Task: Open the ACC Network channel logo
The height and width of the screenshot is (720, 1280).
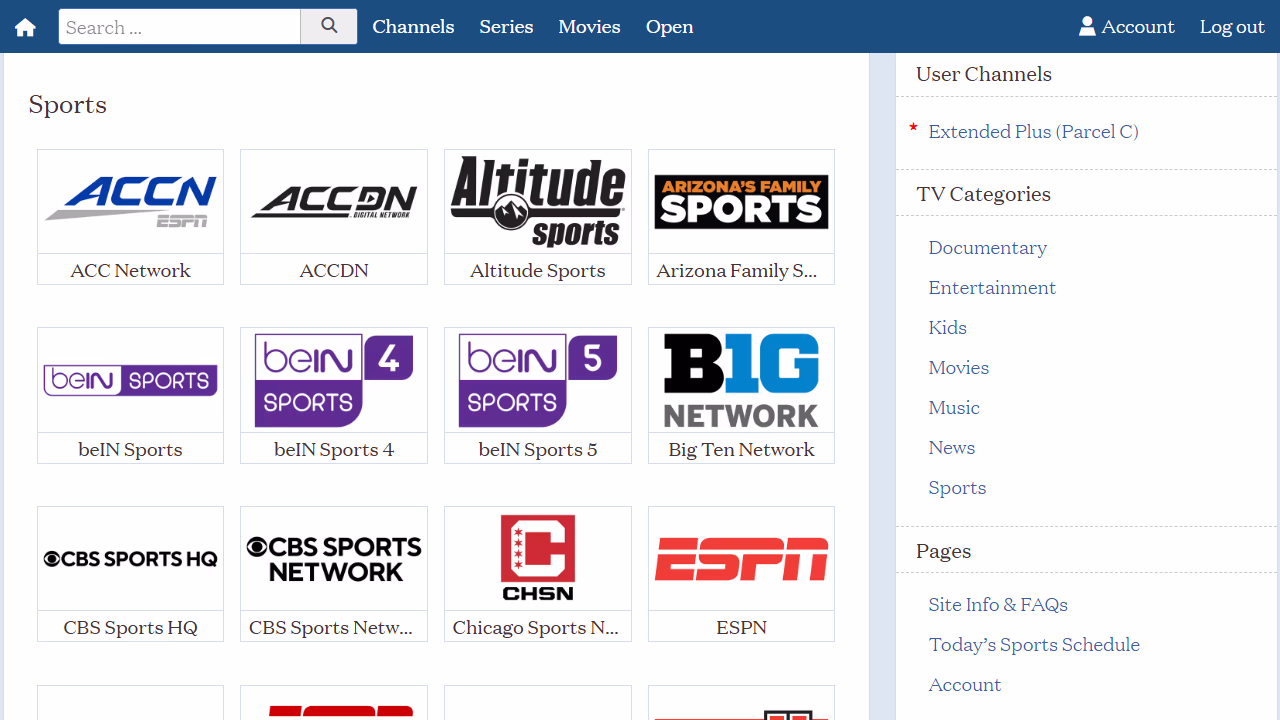Action: [x=130, y=202]
